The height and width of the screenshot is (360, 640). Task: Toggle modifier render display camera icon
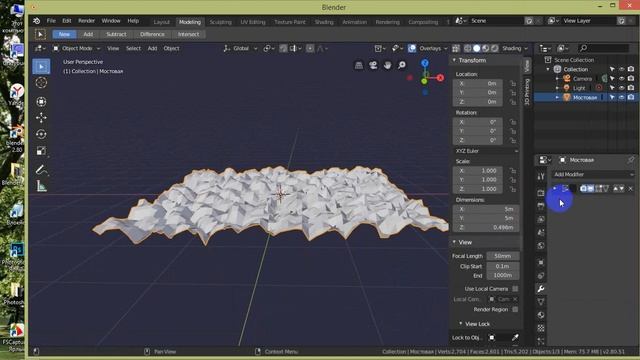click(583, 189)
